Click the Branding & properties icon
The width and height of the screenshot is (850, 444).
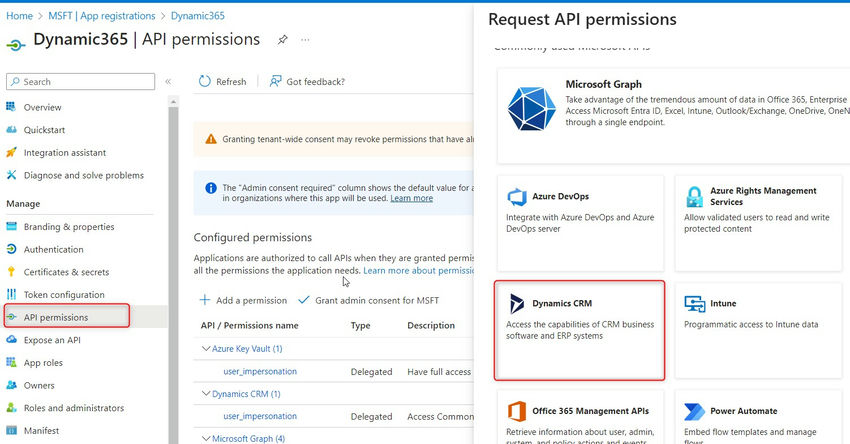(11, 227)
